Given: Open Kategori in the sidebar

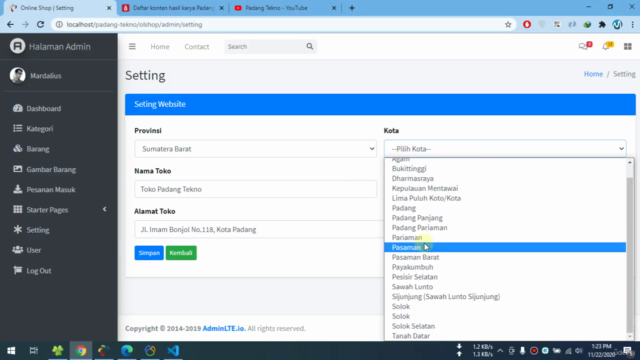Looking at the screenshot, I should coord(40,129).
